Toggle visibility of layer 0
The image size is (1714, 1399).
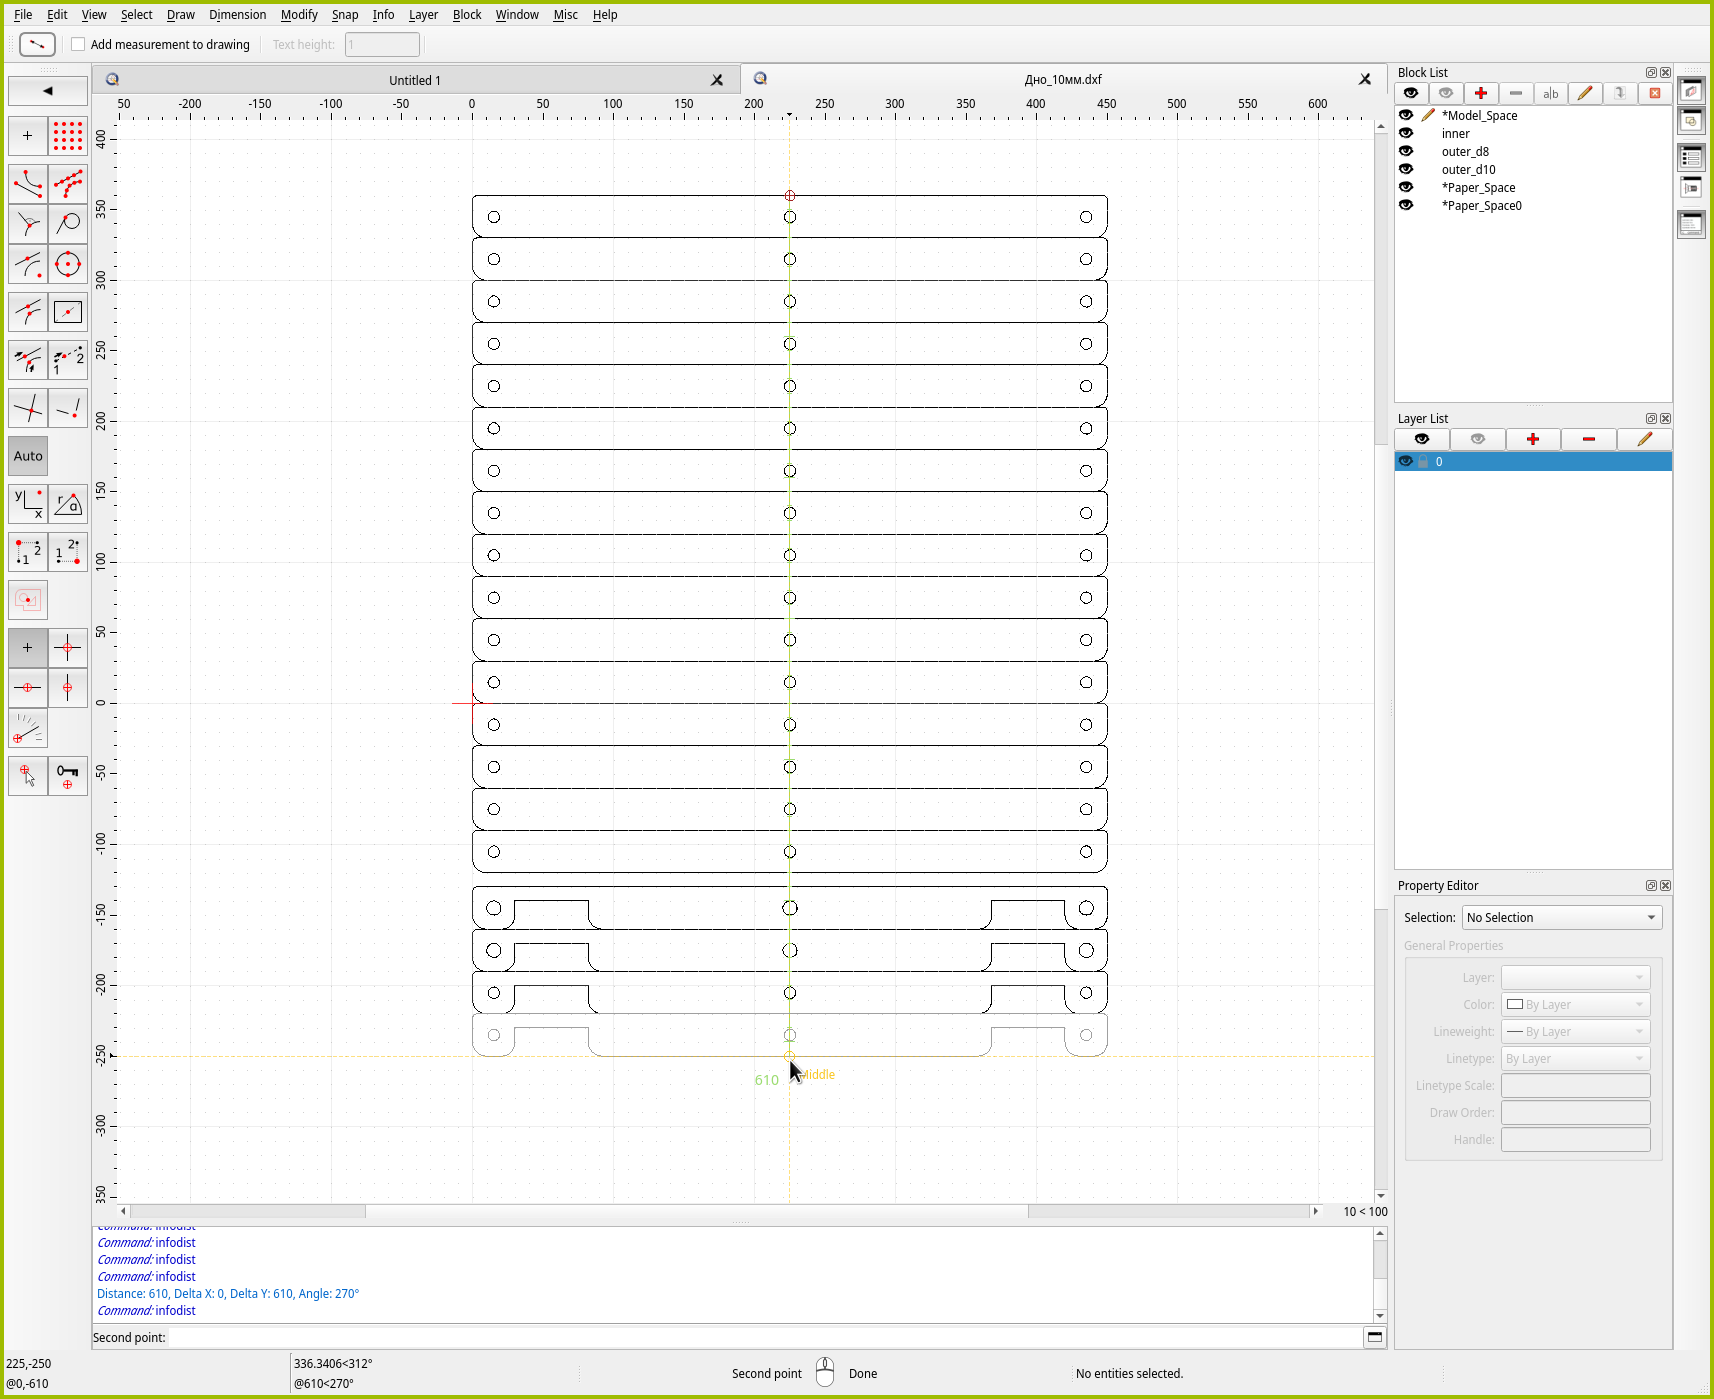pos(1406,461)
